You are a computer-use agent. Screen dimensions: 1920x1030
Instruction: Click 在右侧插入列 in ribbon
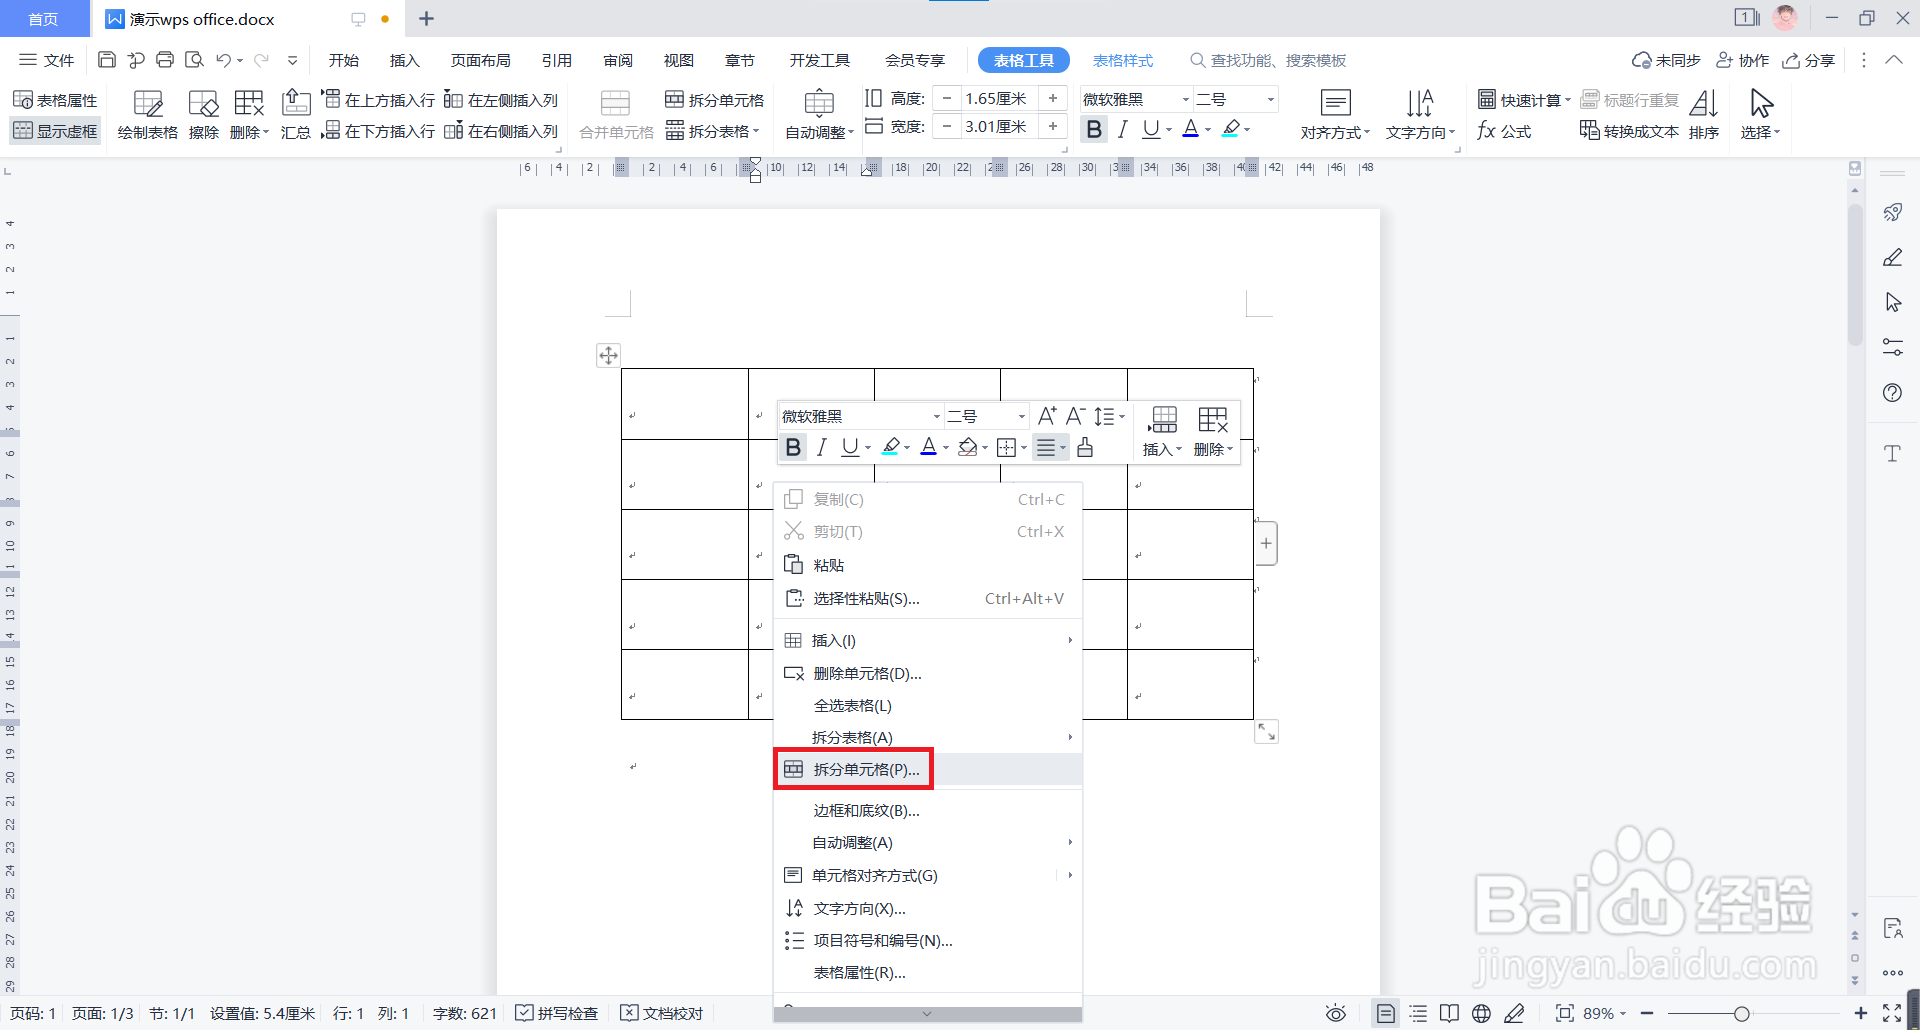[x=501, y=131]
